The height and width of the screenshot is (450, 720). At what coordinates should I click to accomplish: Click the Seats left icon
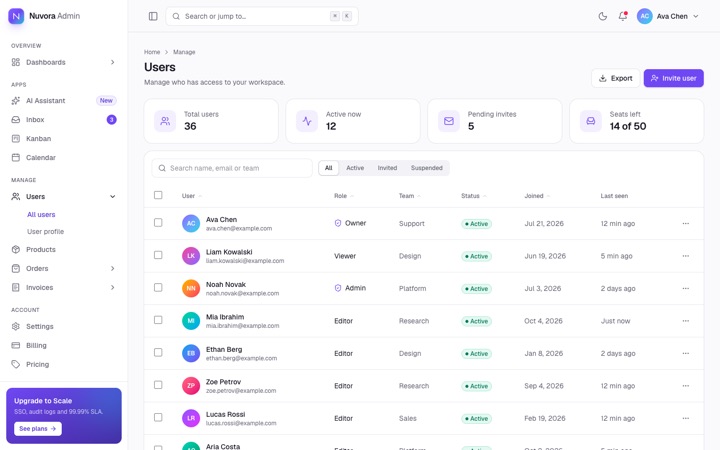point(591,121)
